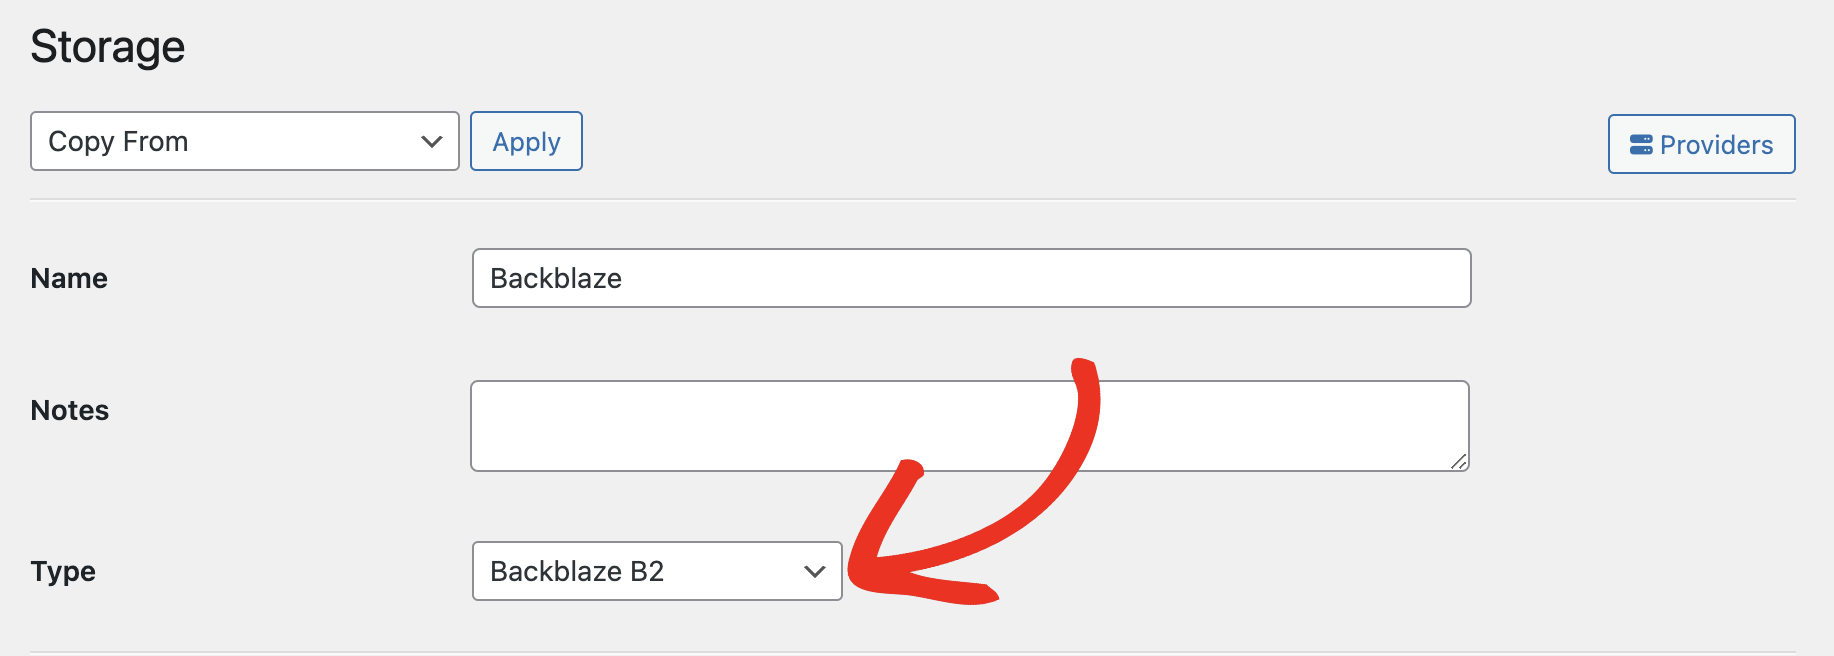
Task: Click the Copy From text in selector
Action: click(x=118, y=142)
